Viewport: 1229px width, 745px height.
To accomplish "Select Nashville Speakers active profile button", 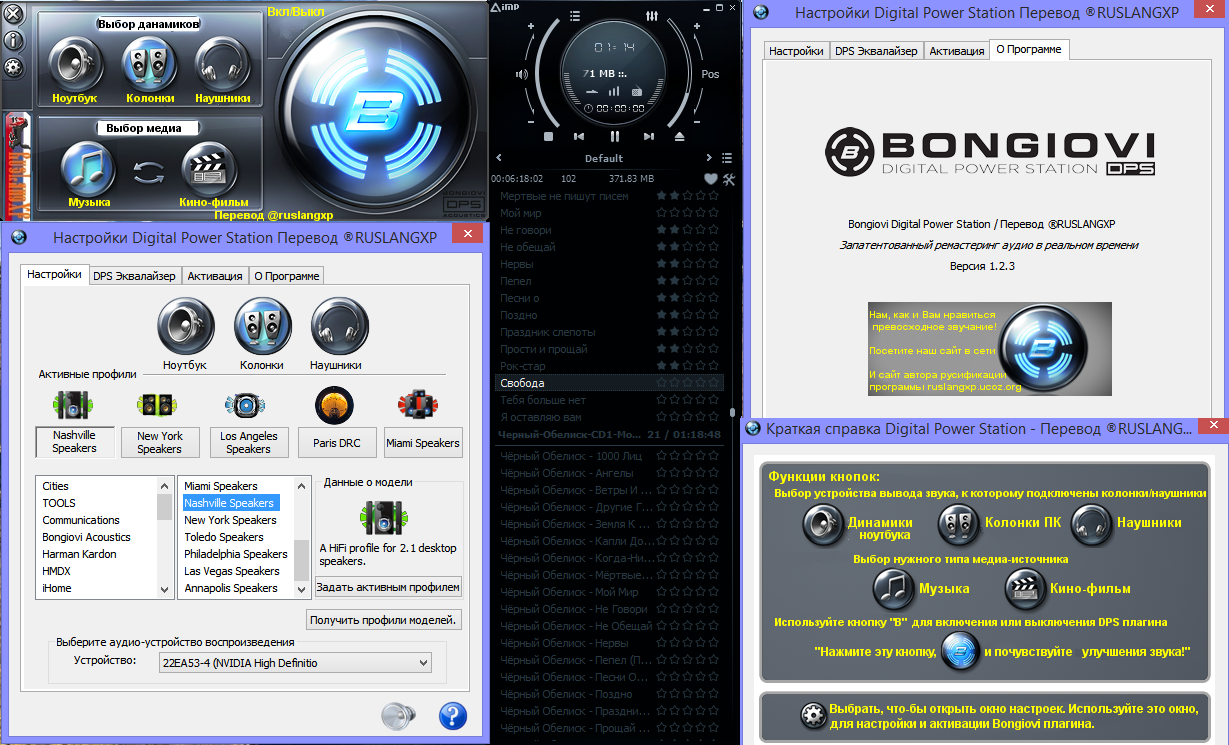I will [74, 442].
